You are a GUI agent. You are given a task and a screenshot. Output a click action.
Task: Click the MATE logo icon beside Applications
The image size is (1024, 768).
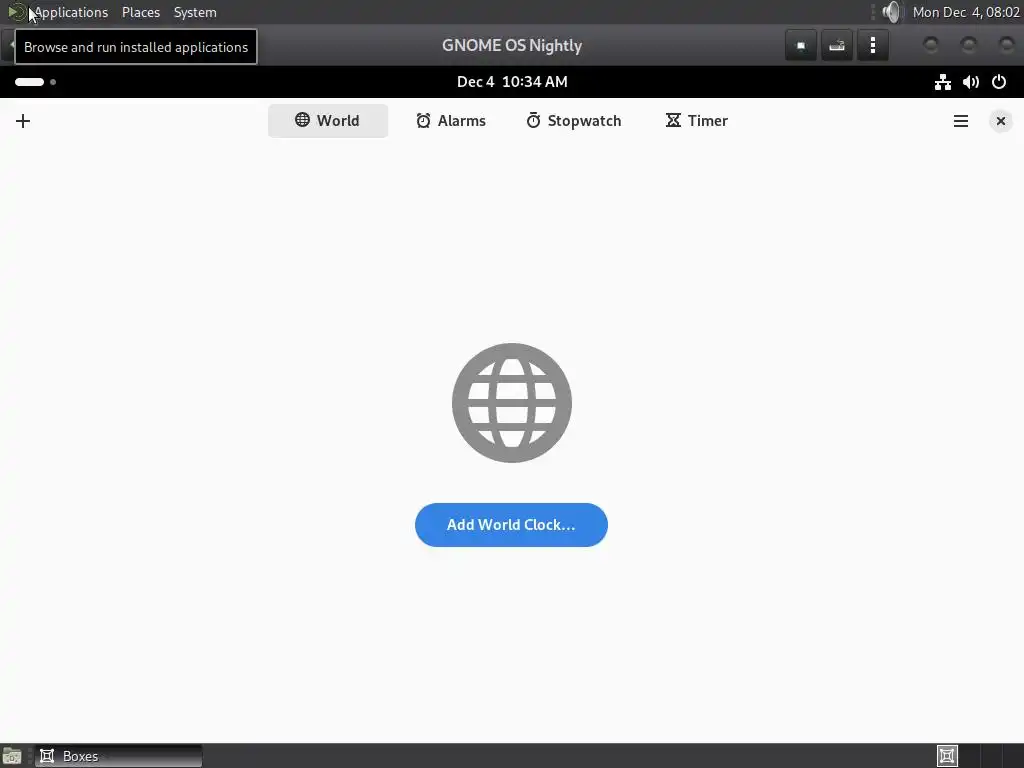(16, 12)
